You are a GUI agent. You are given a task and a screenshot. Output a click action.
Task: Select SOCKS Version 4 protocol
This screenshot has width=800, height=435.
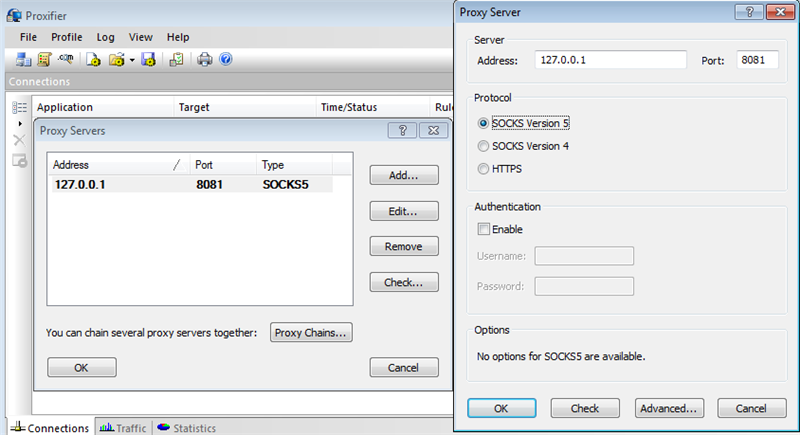coord(524,146)
